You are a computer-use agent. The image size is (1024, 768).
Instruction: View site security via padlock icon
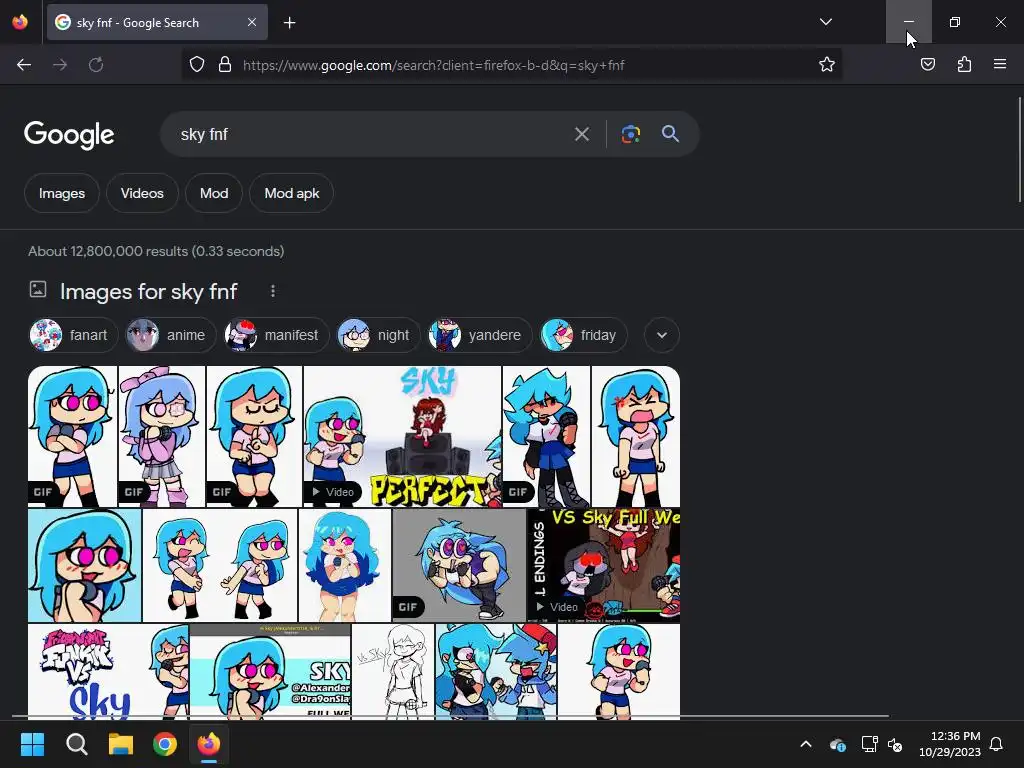225,65
